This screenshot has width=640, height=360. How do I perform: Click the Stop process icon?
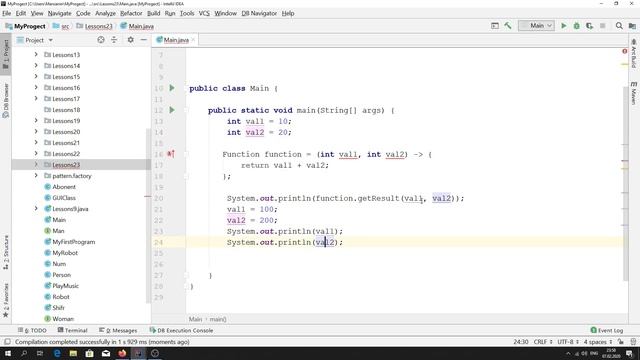pyautogui.click(x=602, y=26)
